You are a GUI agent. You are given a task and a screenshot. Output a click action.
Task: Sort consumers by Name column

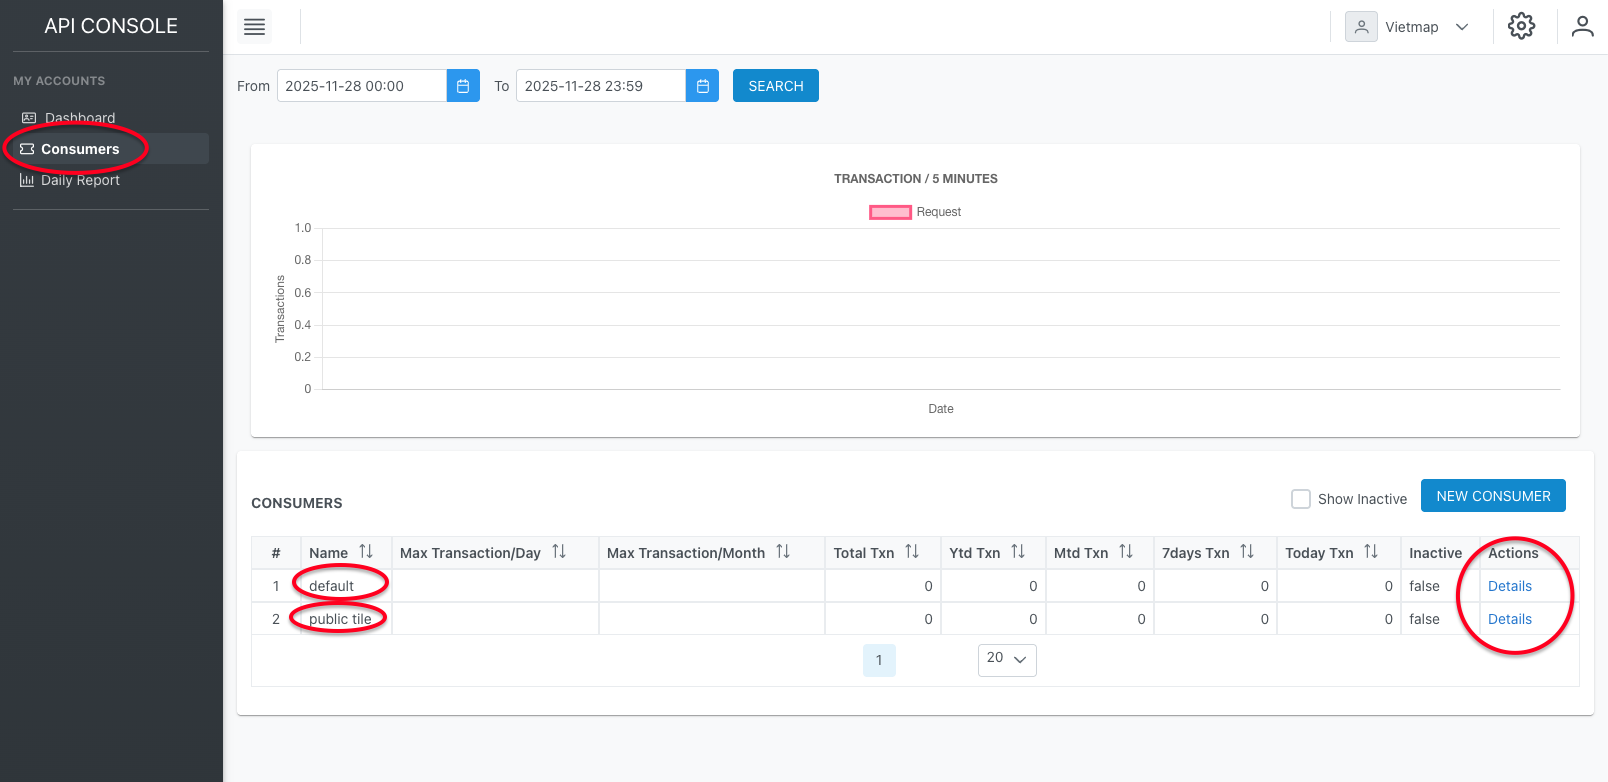pyautogui.click(x=366, y=552)
